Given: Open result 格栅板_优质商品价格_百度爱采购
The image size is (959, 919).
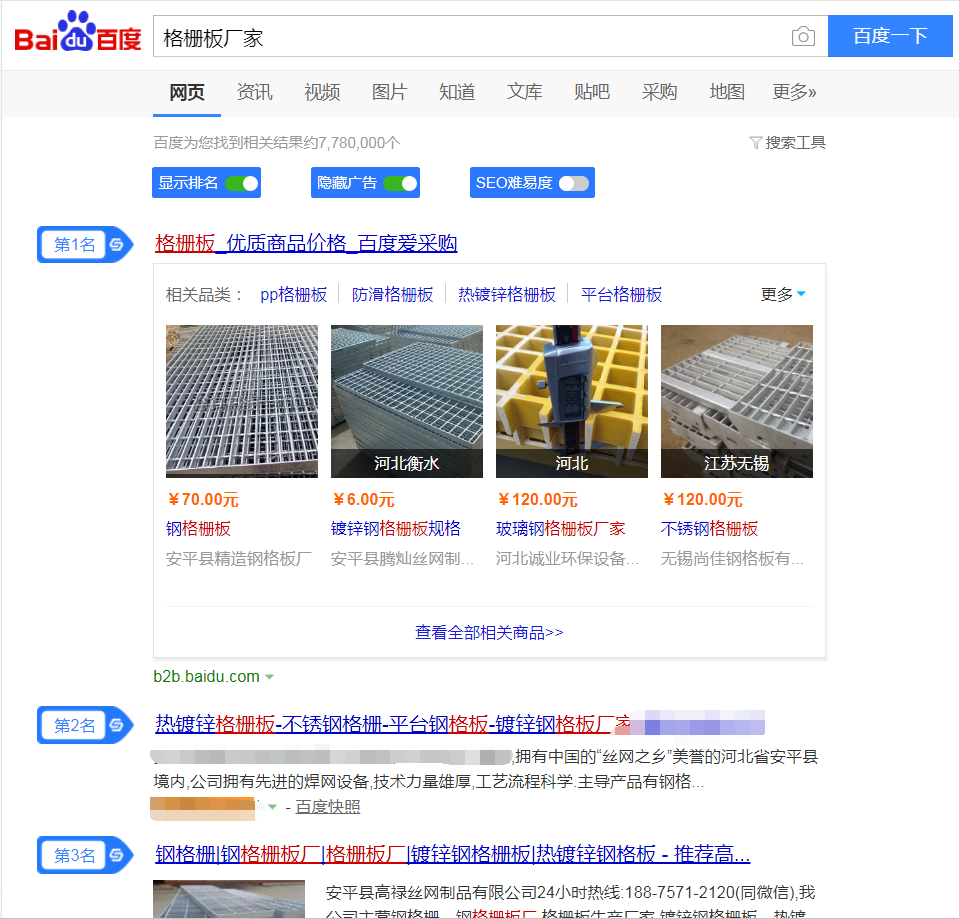Looking at the screenshot, I should point(306,243).
